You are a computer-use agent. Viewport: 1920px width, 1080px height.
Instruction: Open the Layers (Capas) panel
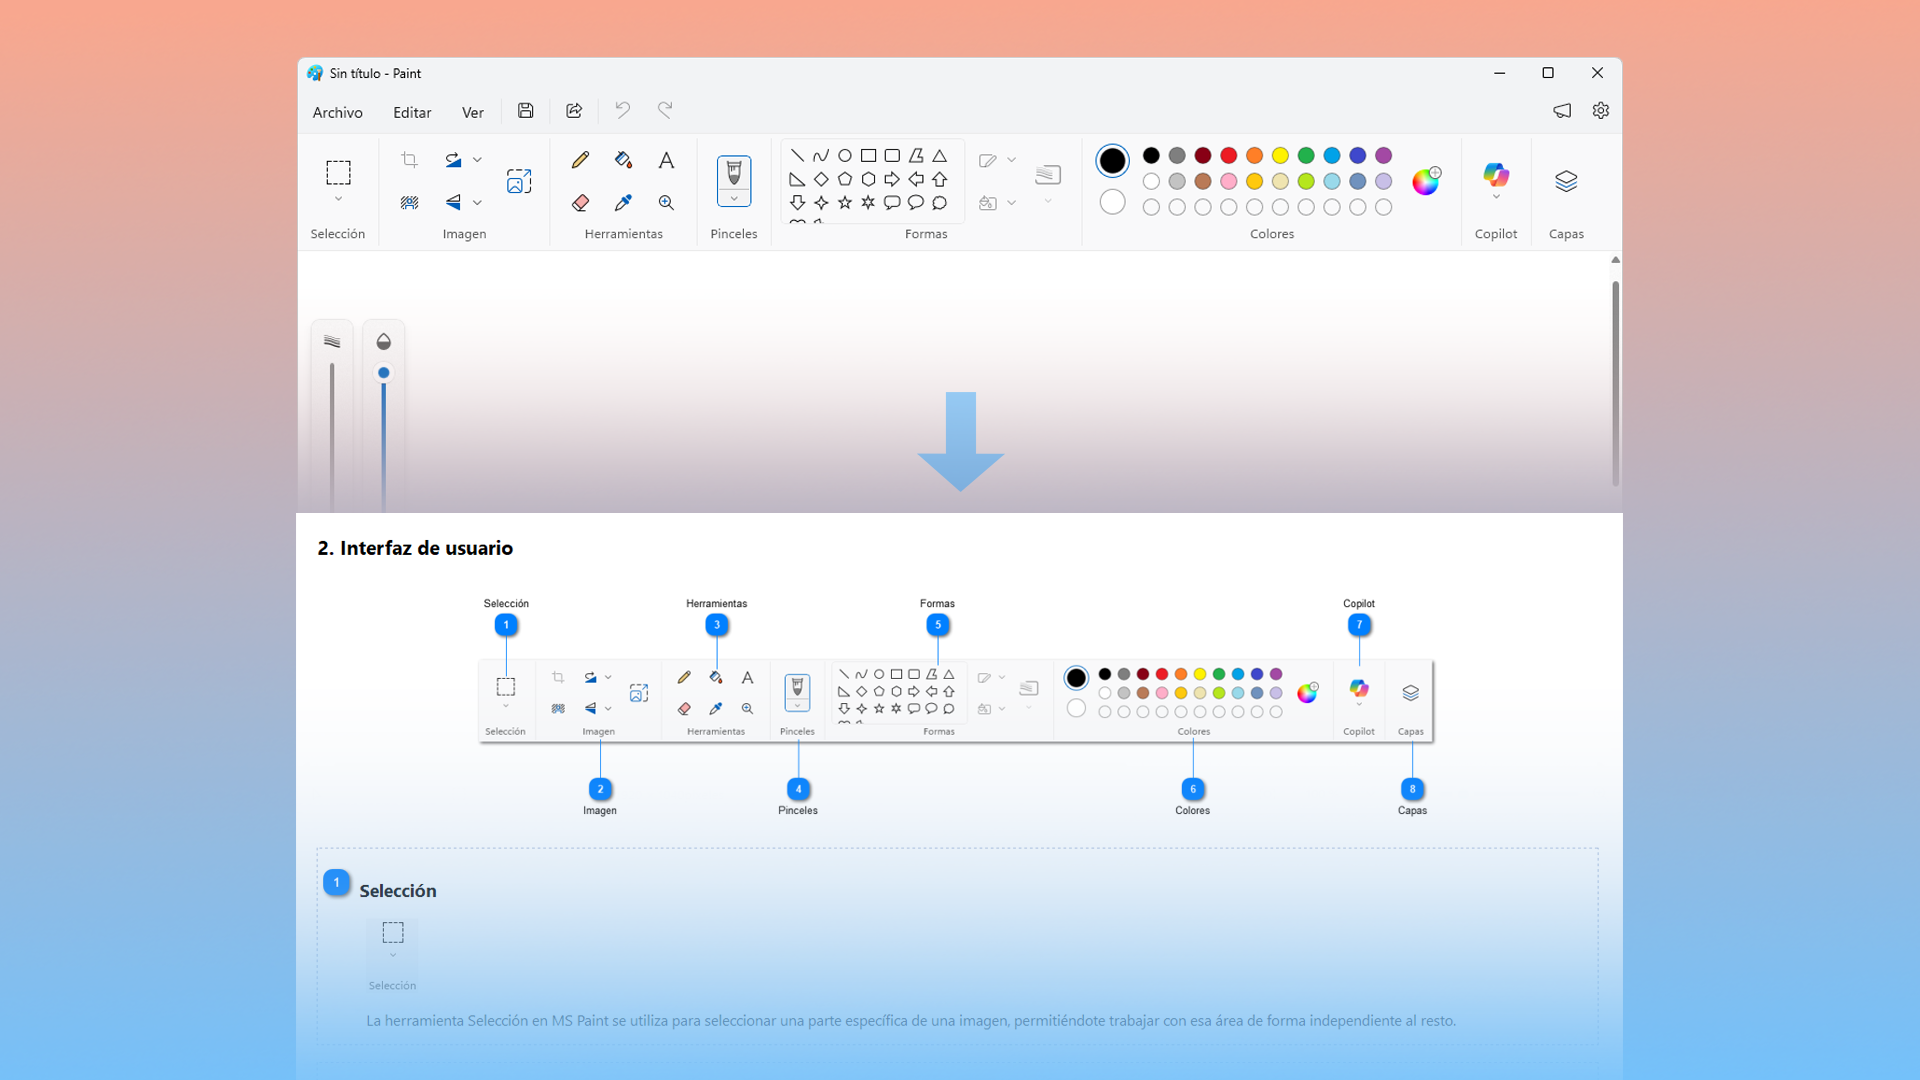coord(1566,181)
